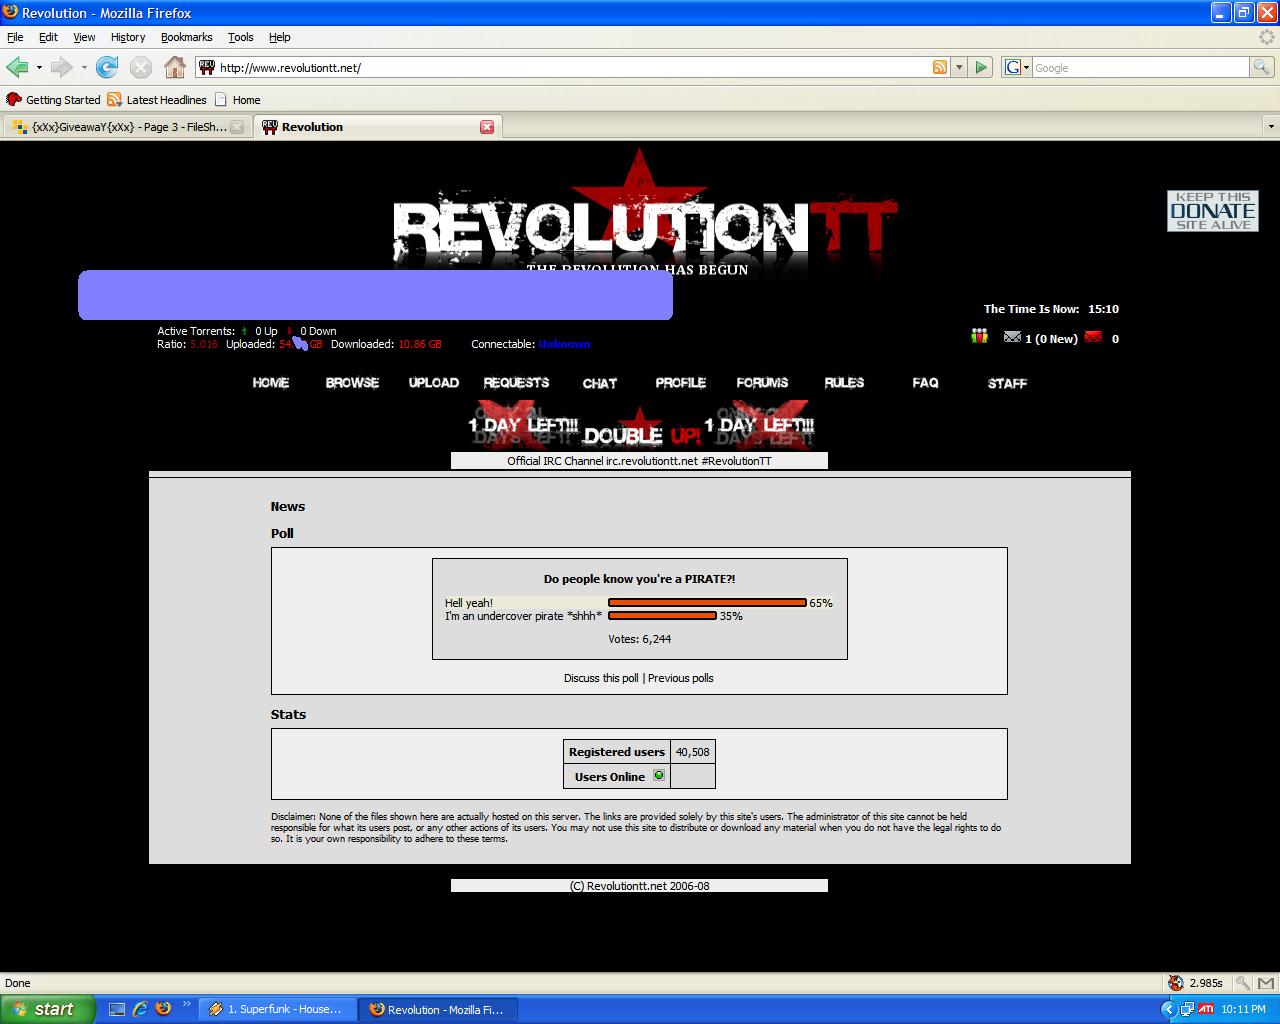Click the status bar wrench icon

click(1241, 983)
